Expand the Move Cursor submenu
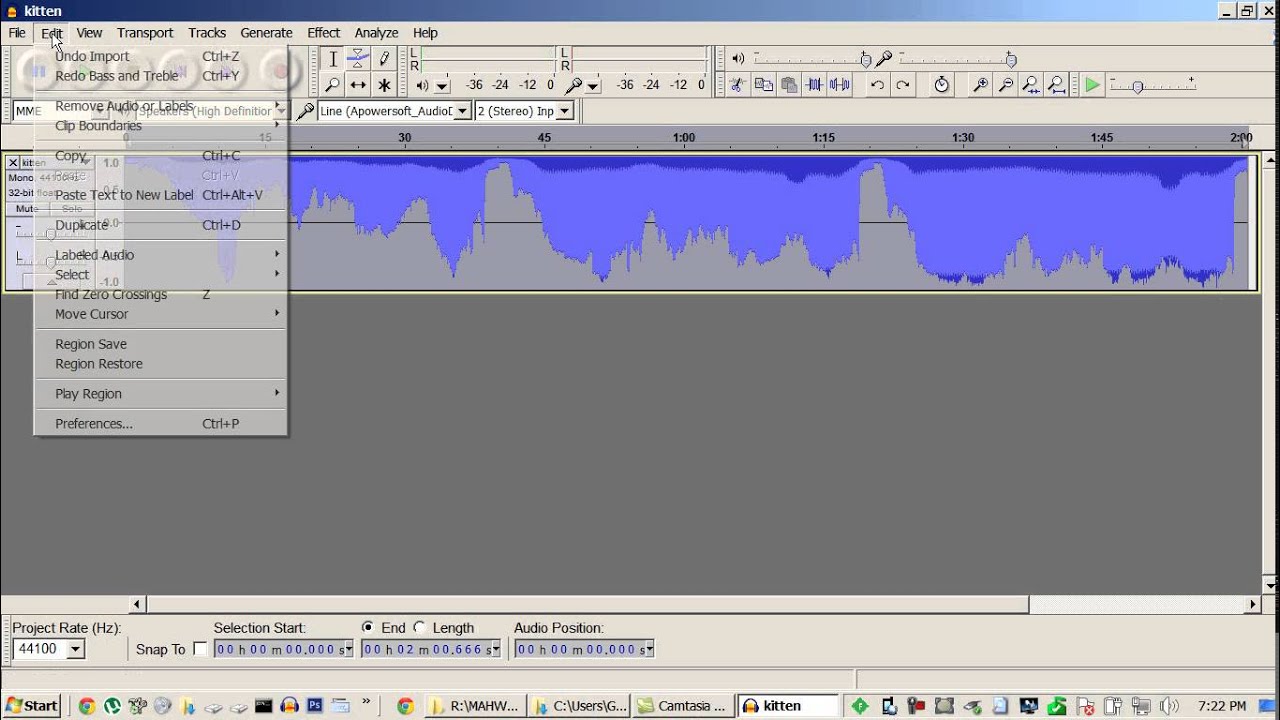 tap(160, 314)
